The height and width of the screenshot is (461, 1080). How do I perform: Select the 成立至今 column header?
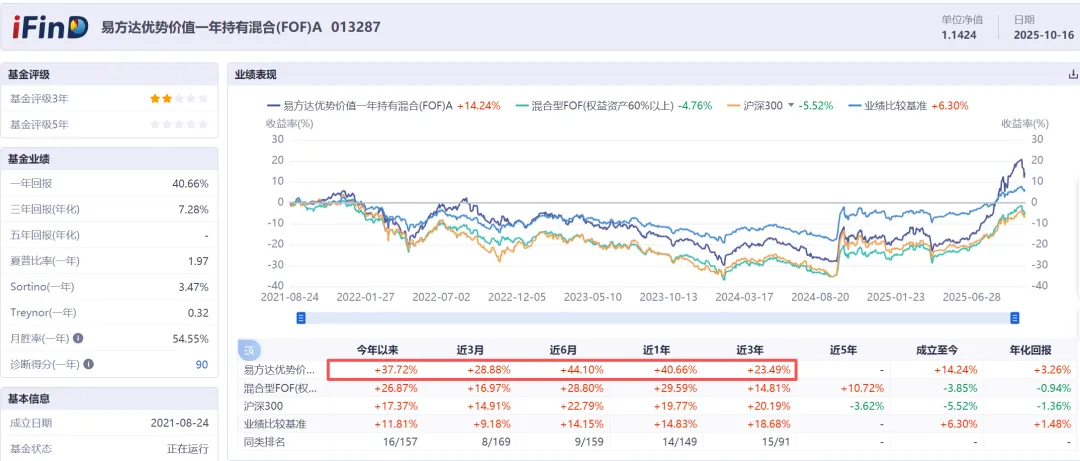(x=939, y=351)
